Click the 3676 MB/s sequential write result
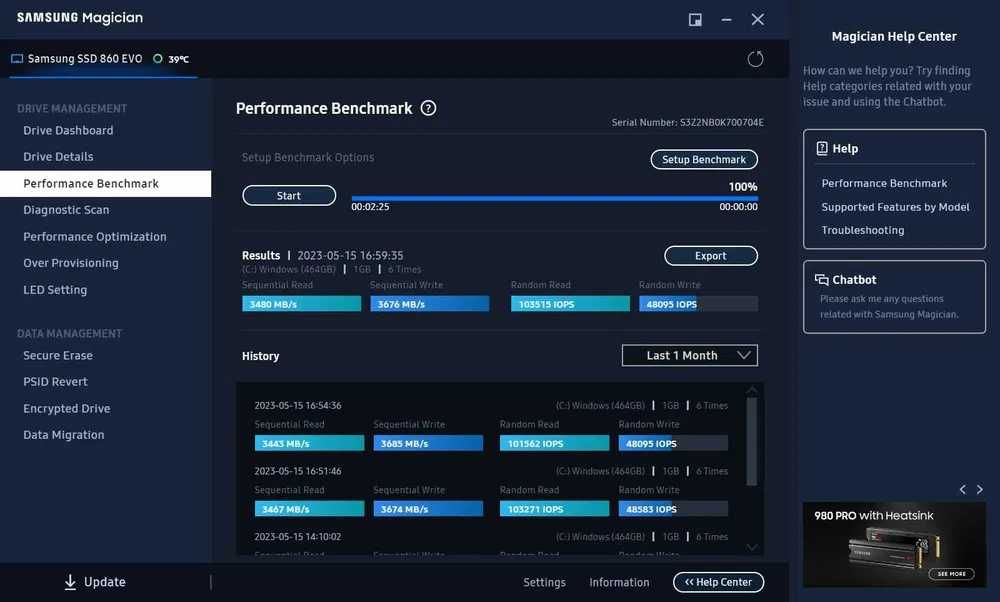This screenshot has width=1000, height=602. tap(430, 304)
